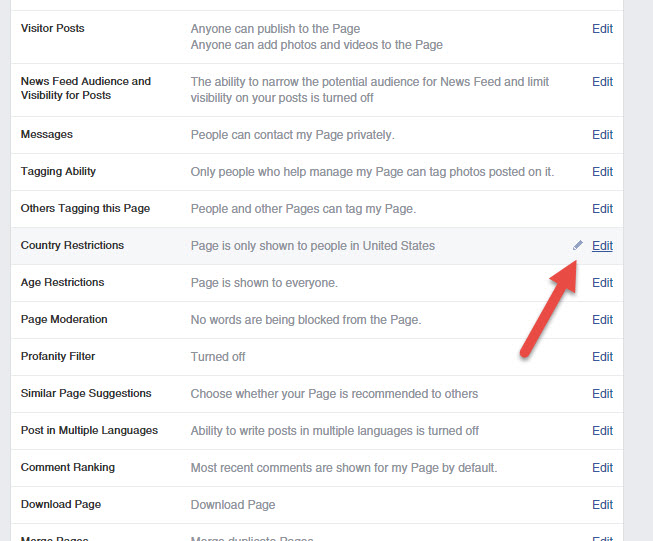This screenshot has height=541, width=653.
Task: Click 'Page is only shown to people in United States'
Action: coord(313,246)
